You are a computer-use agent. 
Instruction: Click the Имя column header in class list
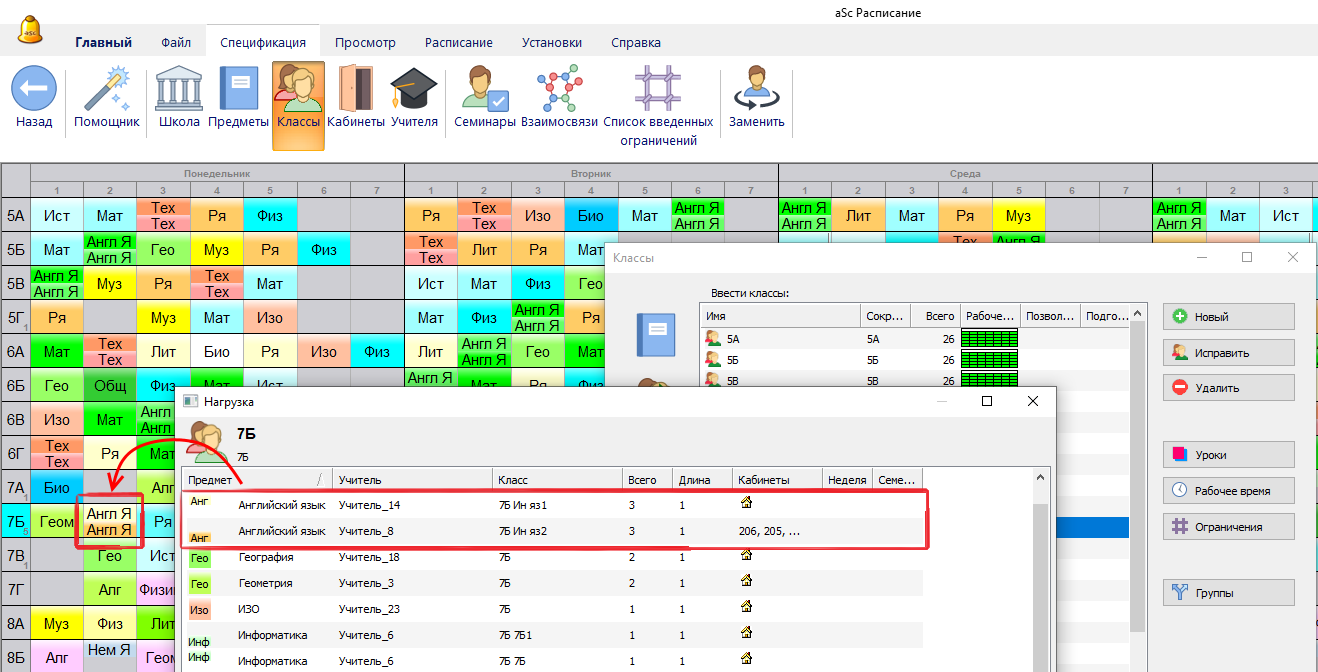pos(780,316)
